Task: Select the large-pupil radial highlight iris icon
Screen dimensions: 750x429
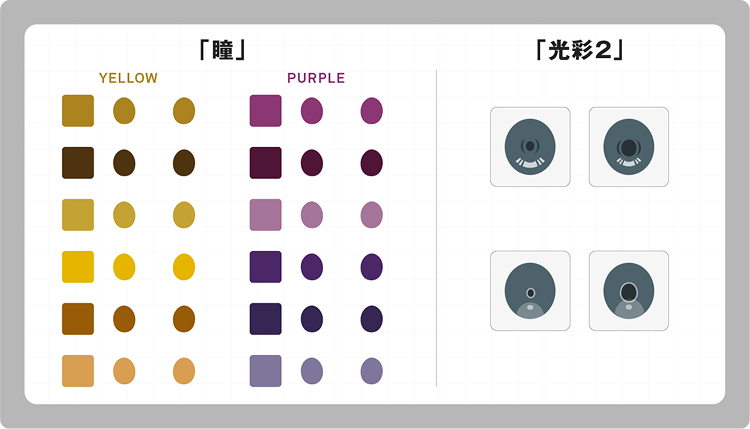Action: 629,147
